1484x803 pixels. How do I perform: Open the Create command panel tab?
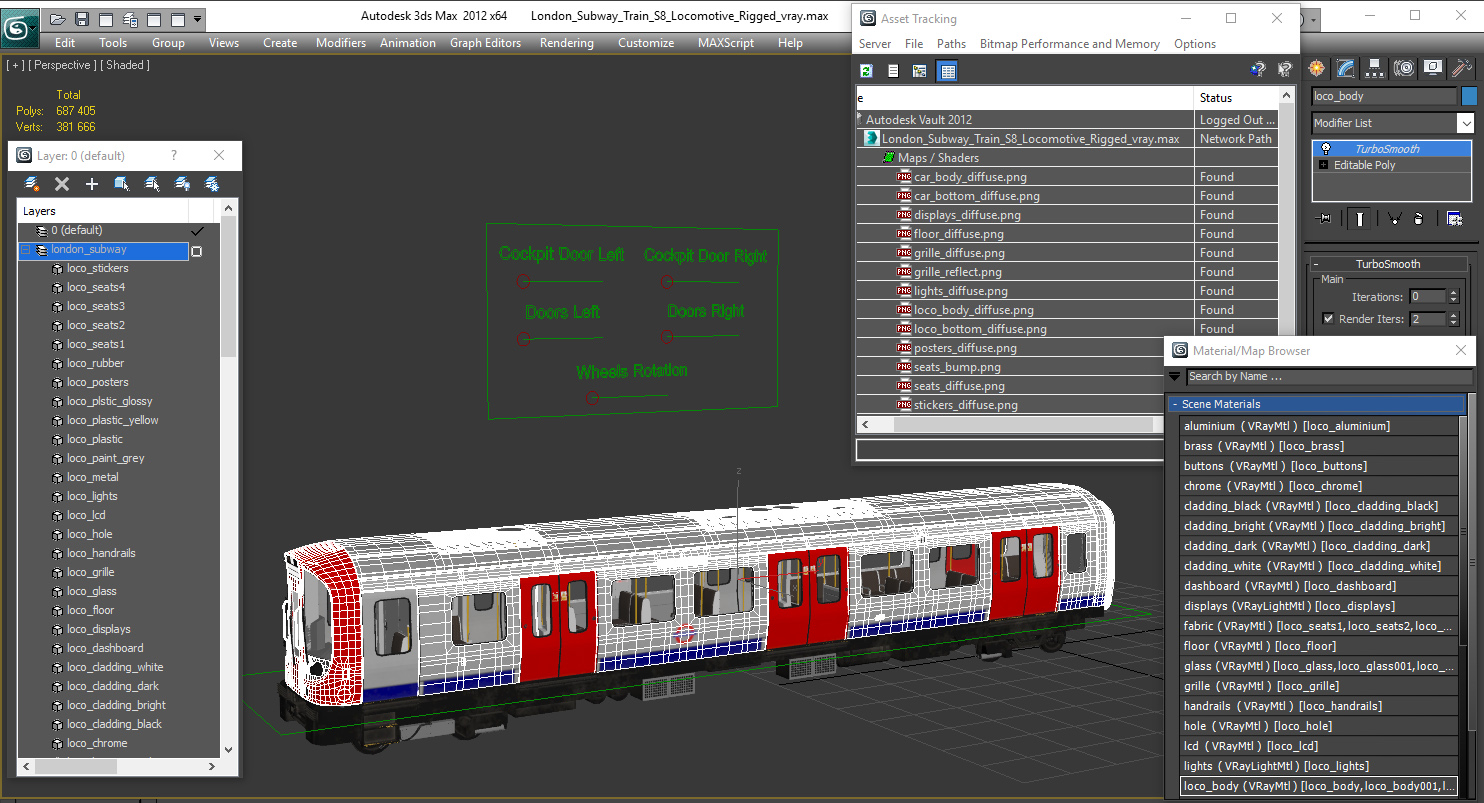[x=1317, y=68]
